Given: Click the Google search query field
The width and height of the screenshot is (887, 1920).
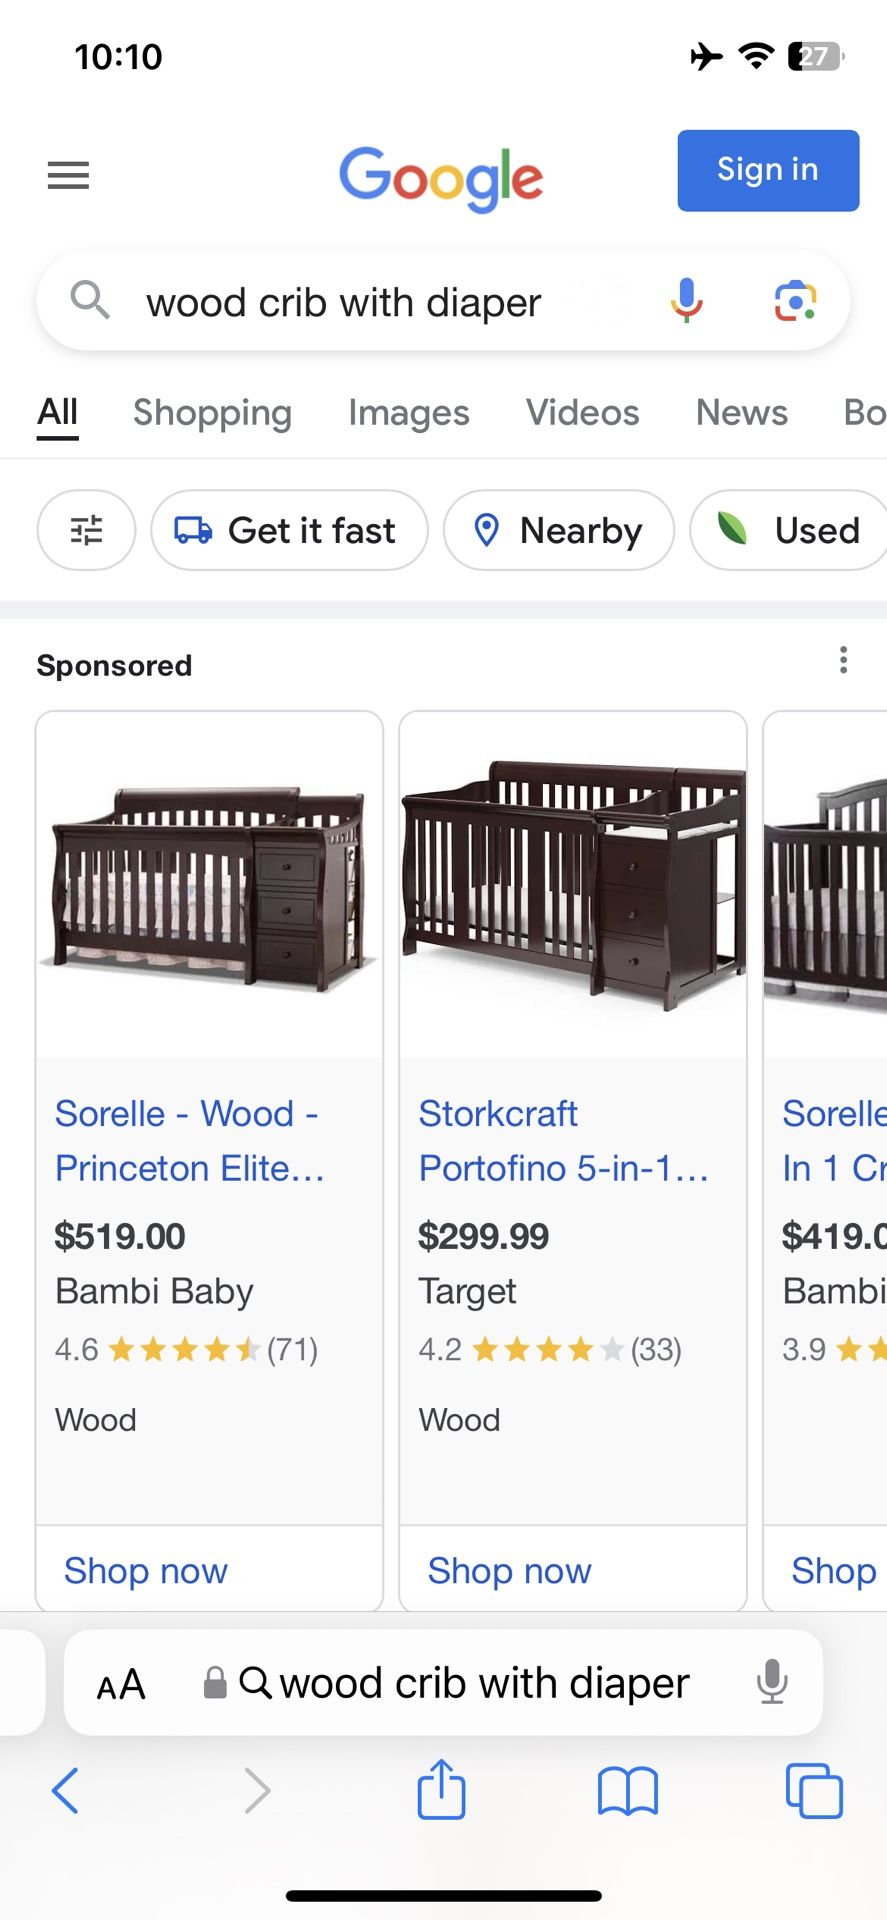Looking at the screenshot, I should (x=380, y=302).
